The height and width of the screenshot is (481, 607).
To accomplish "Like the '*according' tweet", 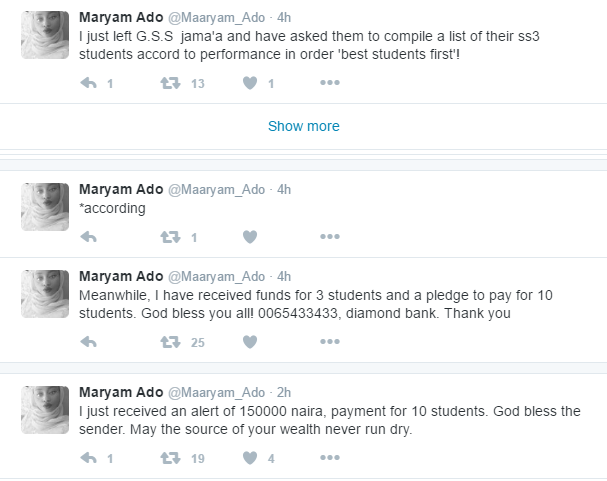I will tap(250, 236).
